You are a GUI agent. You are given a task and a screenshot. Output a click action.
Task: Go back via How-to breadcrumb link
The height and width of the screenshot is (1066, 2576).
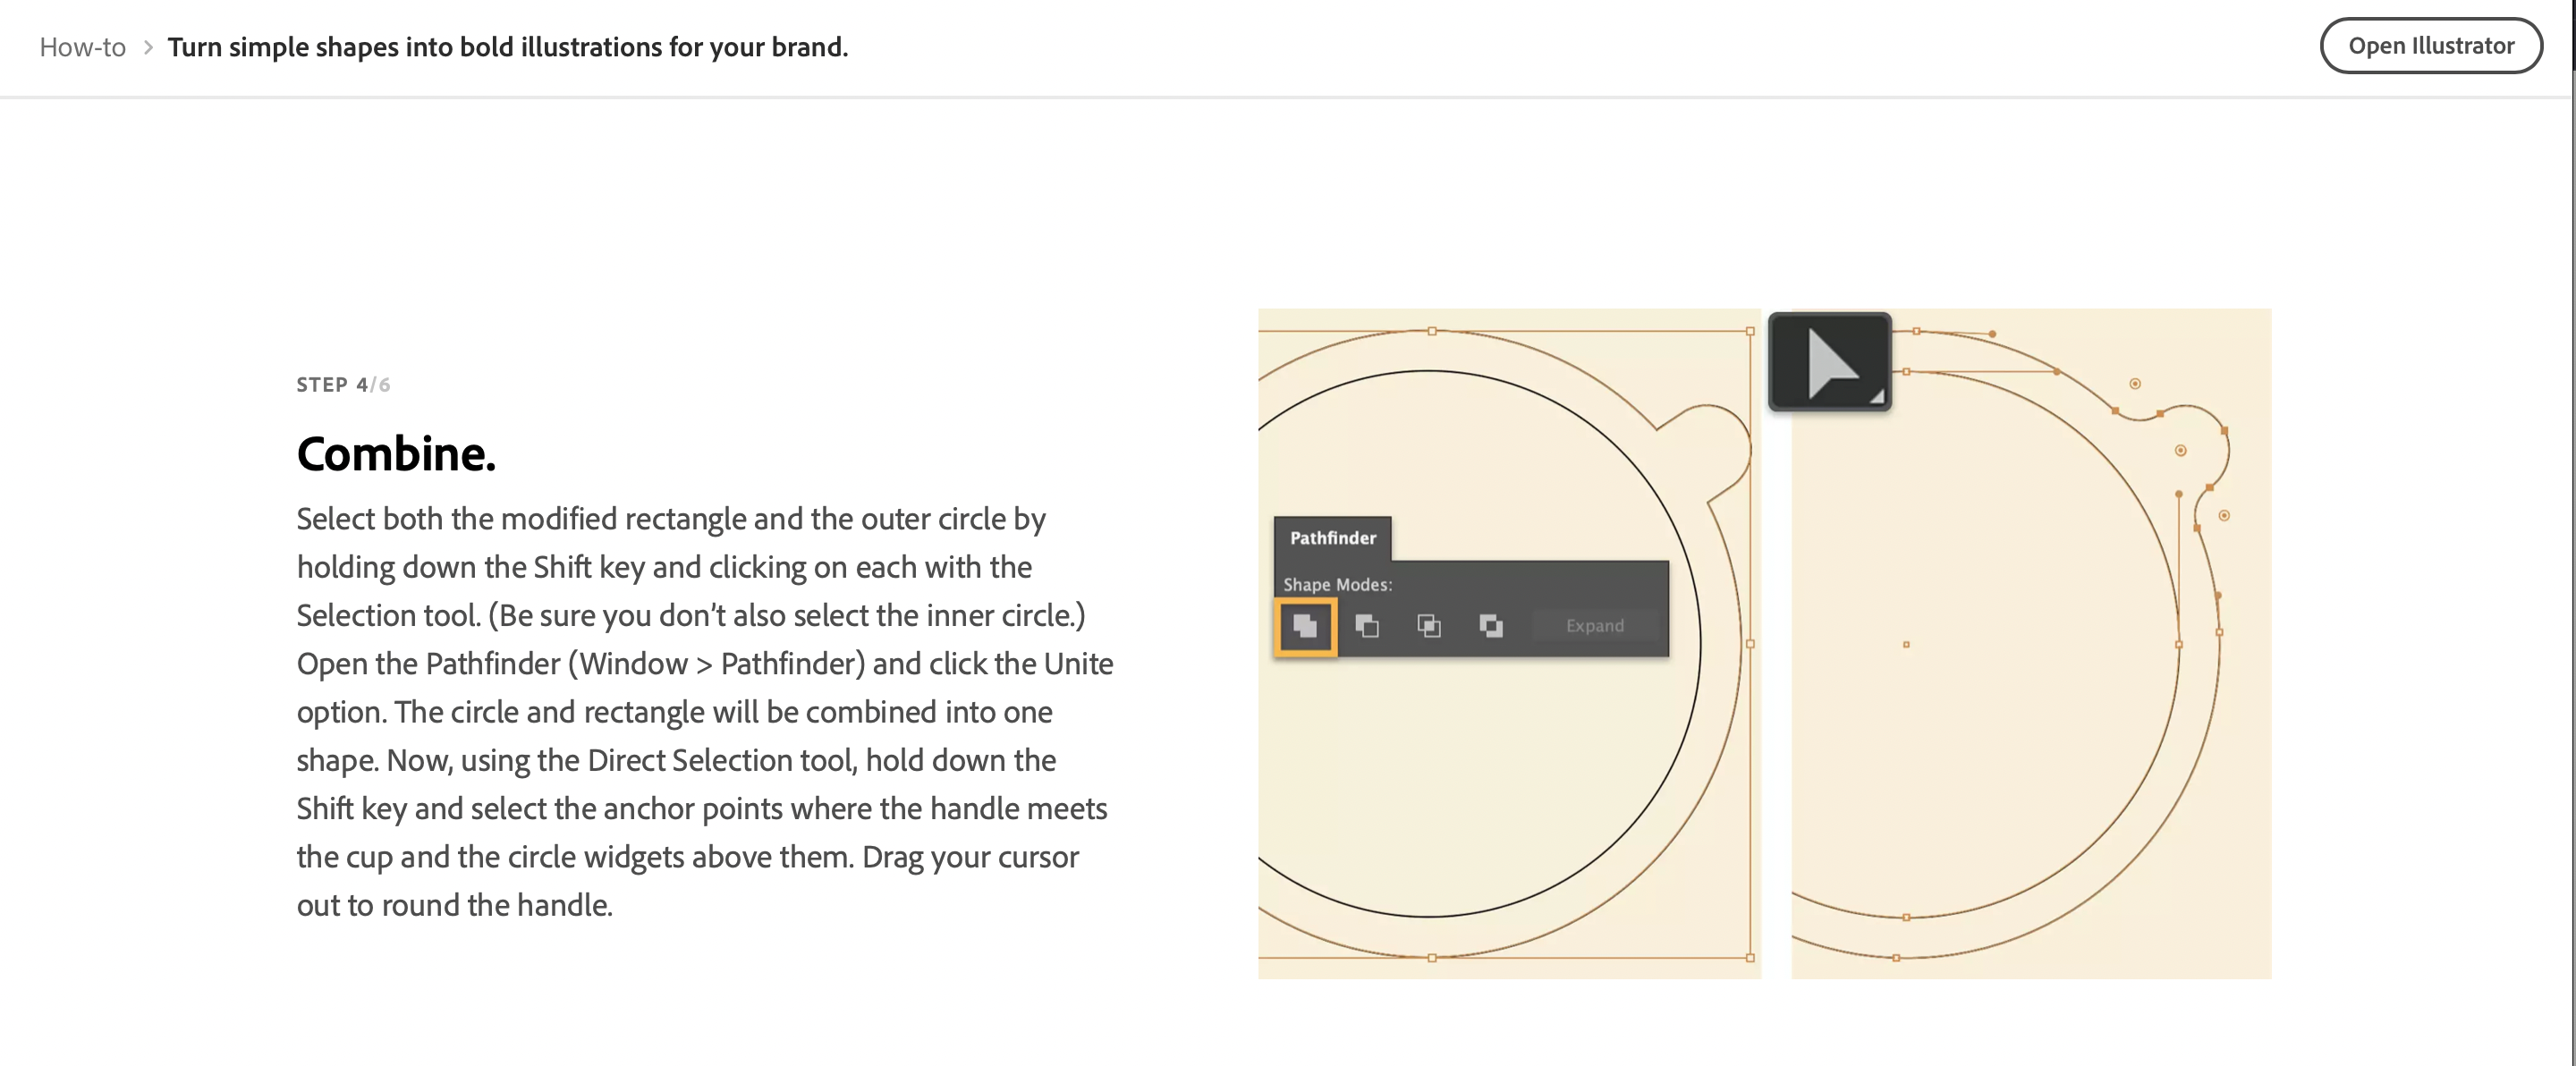click(x=83, y=47)
